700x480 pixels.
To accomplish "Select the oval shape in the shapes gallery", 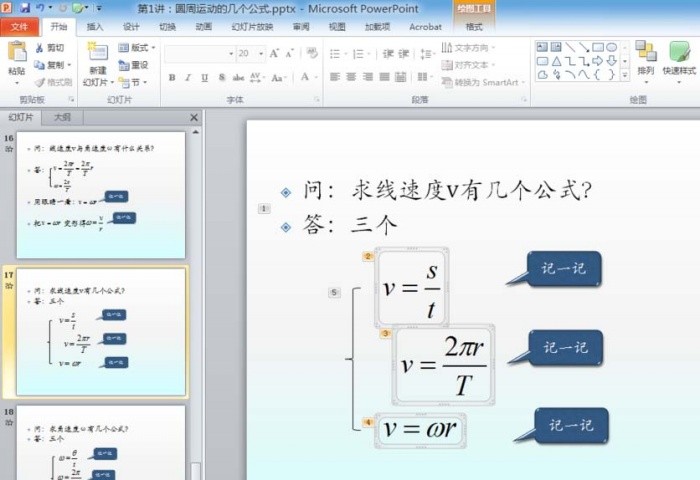I will (612, 47).
